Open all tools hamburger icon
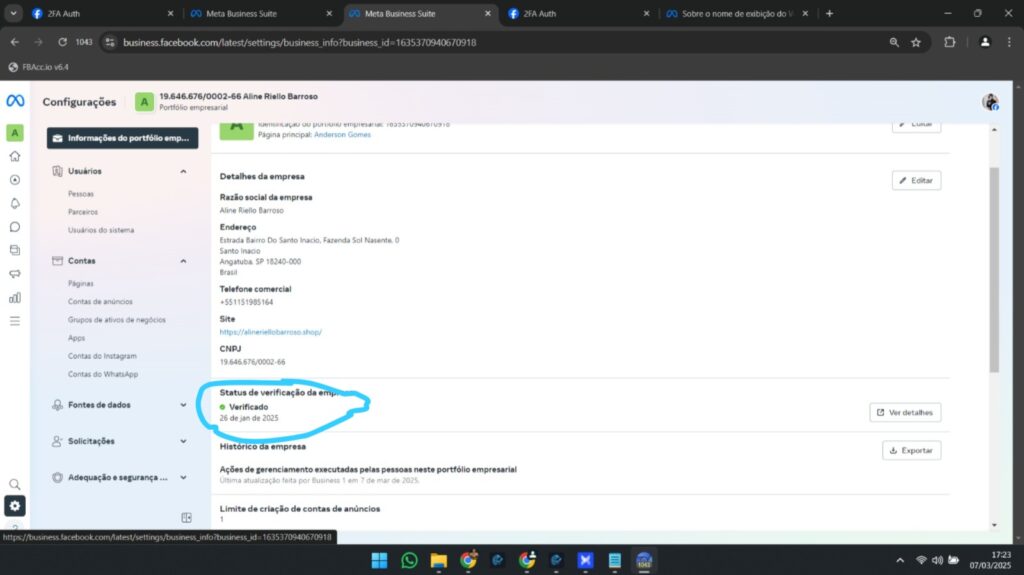This screenshot has width=1024, height=575. click(x=14, y=321)
